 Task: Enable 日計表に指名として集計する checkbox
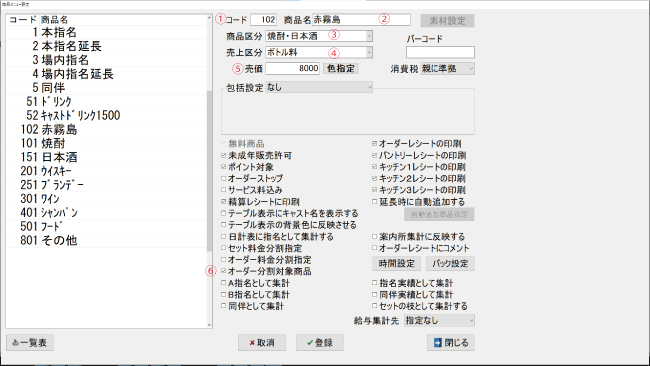223,237
